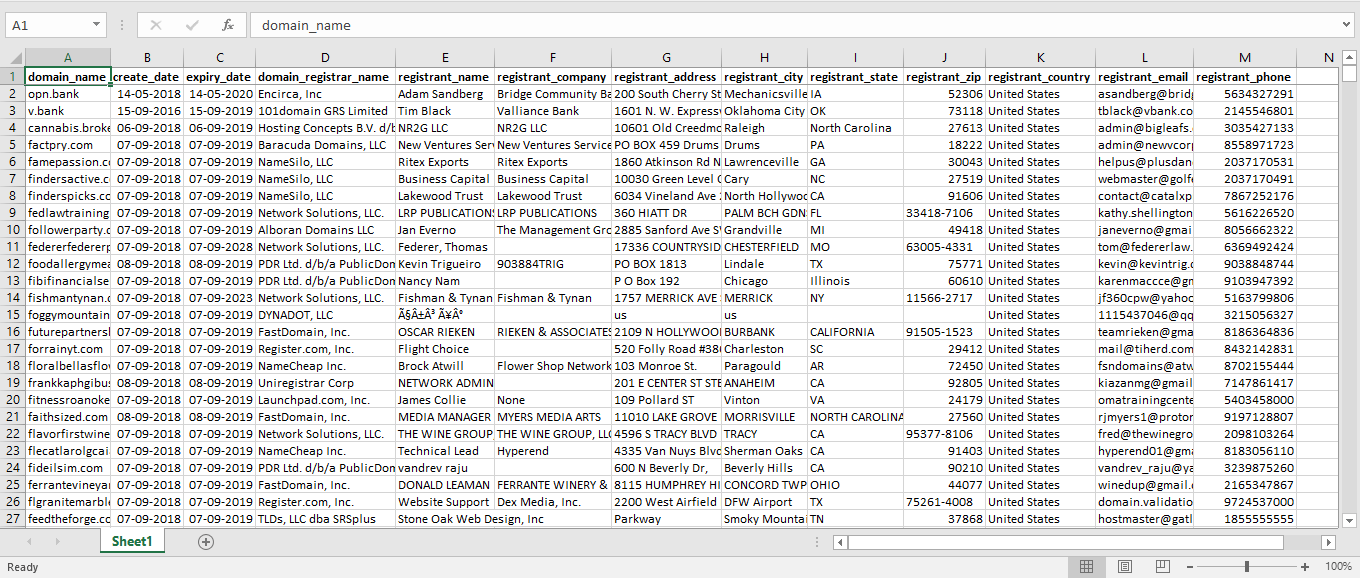Image resolution: width=1360 pixels, height=578 pixels.
Task: Select row 27 header
Action: 13,518
